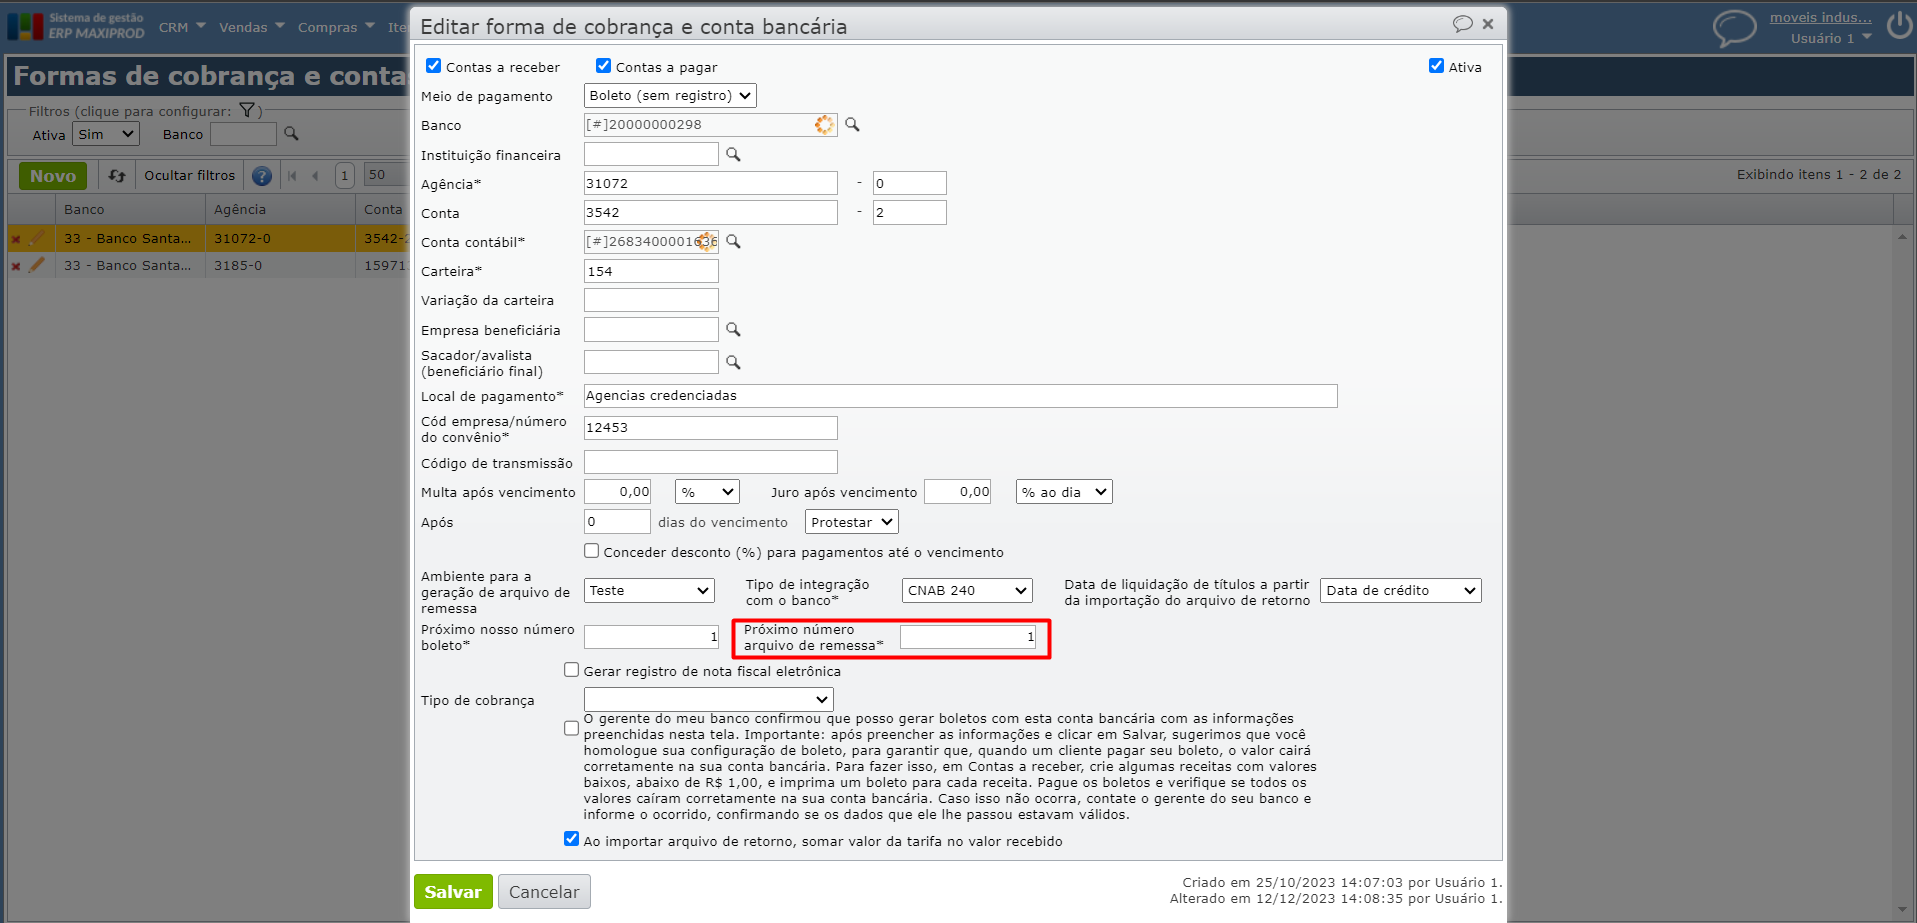The height and width of the screenshot is (923, 1917).
Task: Click the filter funnel icon in Filtros
Action: (x=246, y=111)
